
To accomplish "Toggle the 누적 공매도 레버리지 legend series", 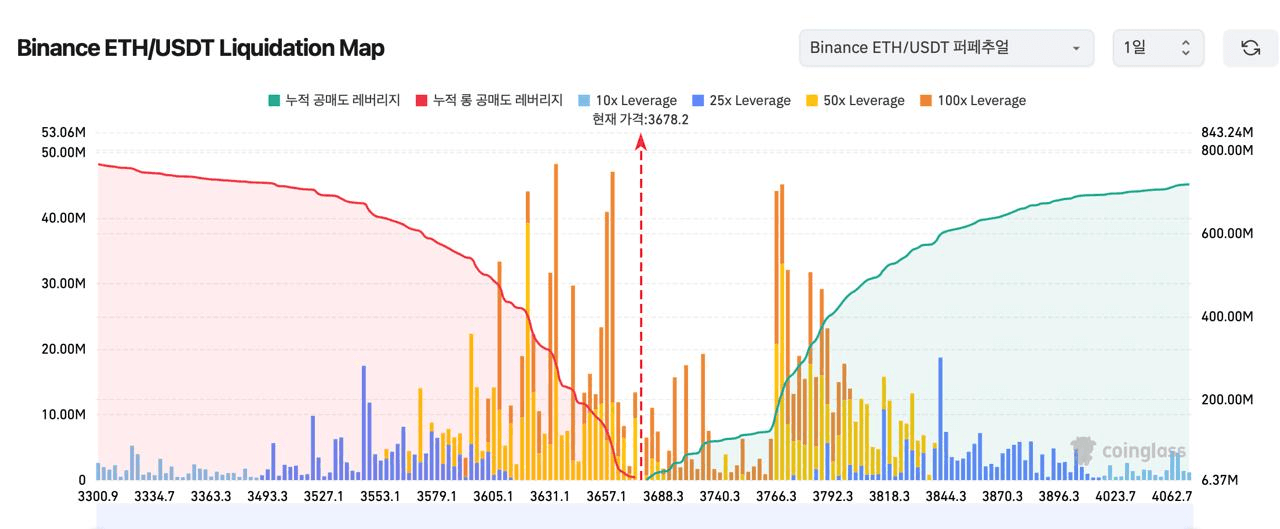I will pos(334,100).
